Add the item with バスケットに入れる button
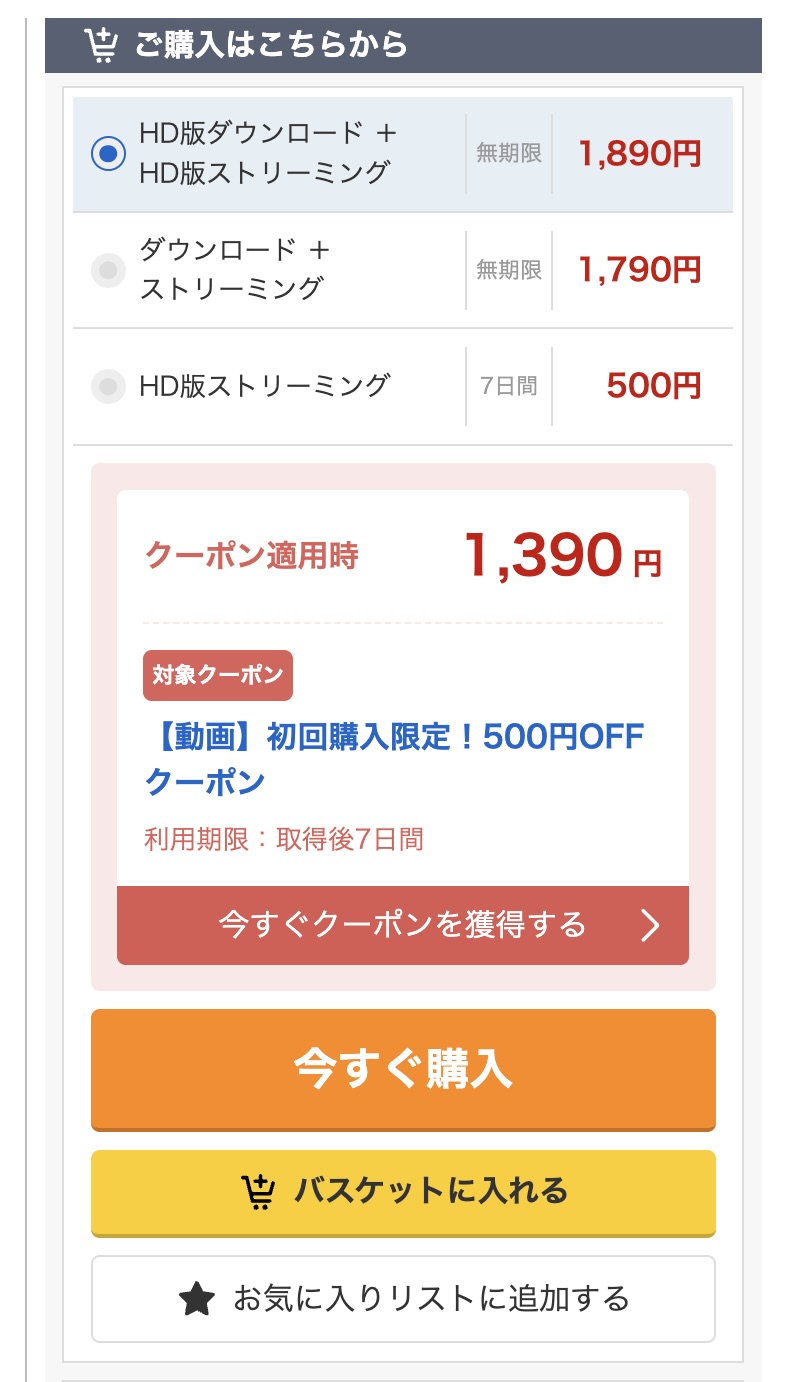797x1382 pixels. (403, 1192)
